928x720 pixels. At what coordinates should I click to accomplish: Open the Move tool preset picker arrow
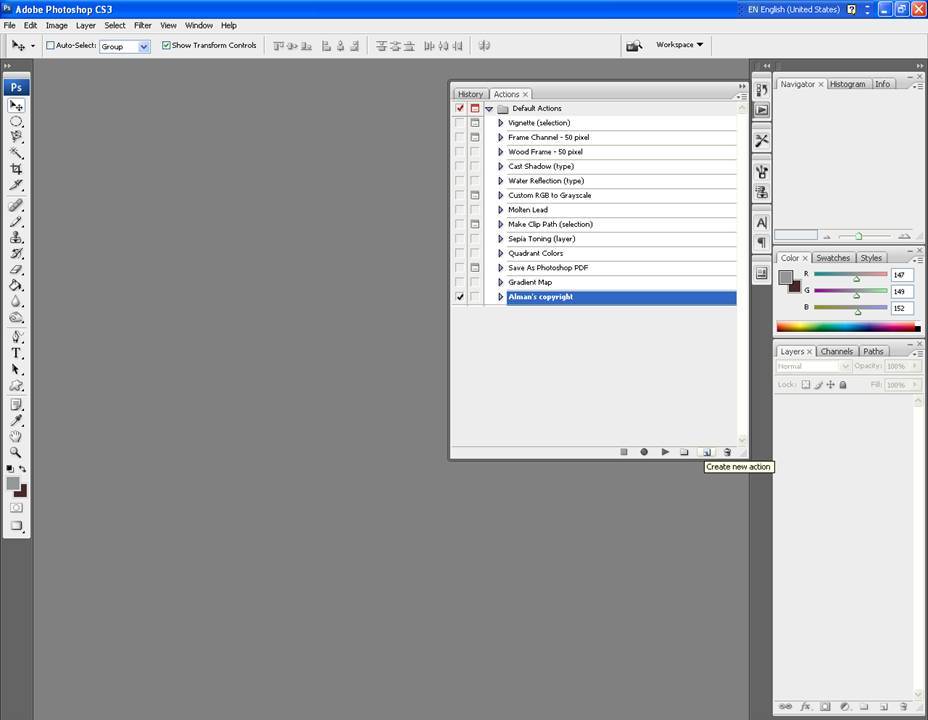[33, 46]
